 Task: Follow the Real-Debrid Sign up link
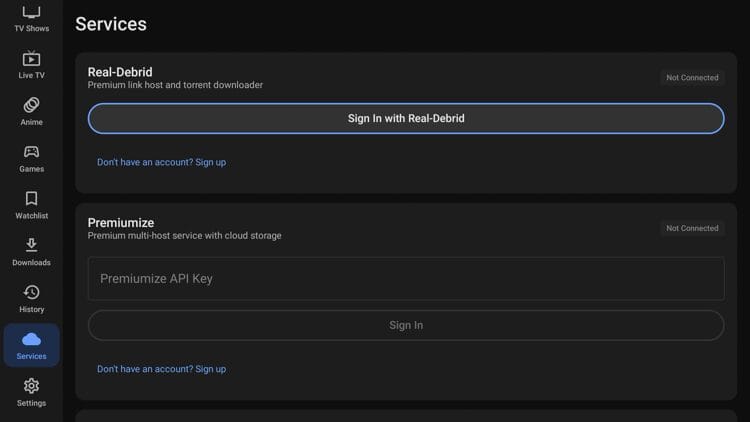coord(162,162)
